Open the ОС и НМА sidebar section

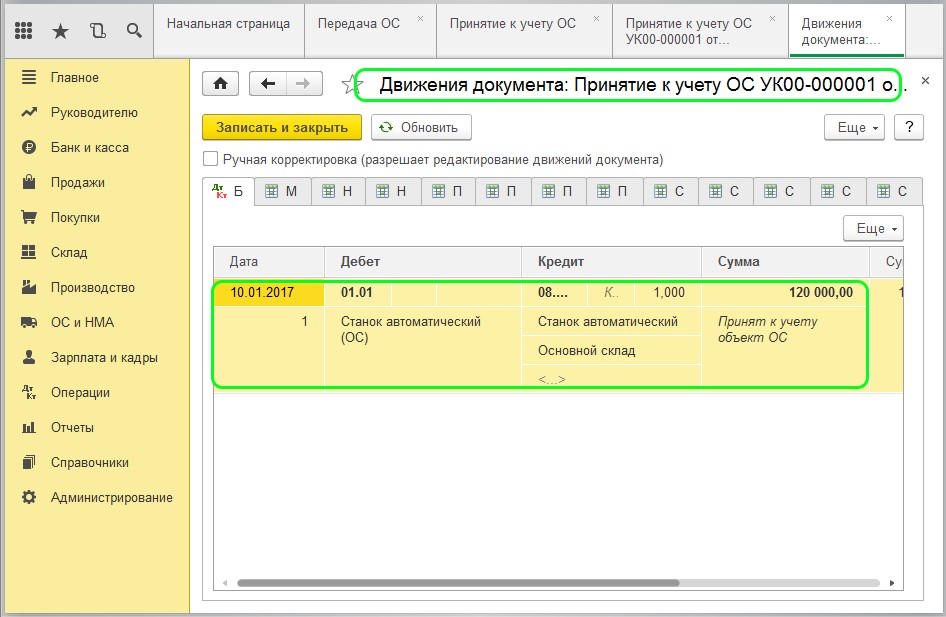pyautogui.click(x=82, y=322)
